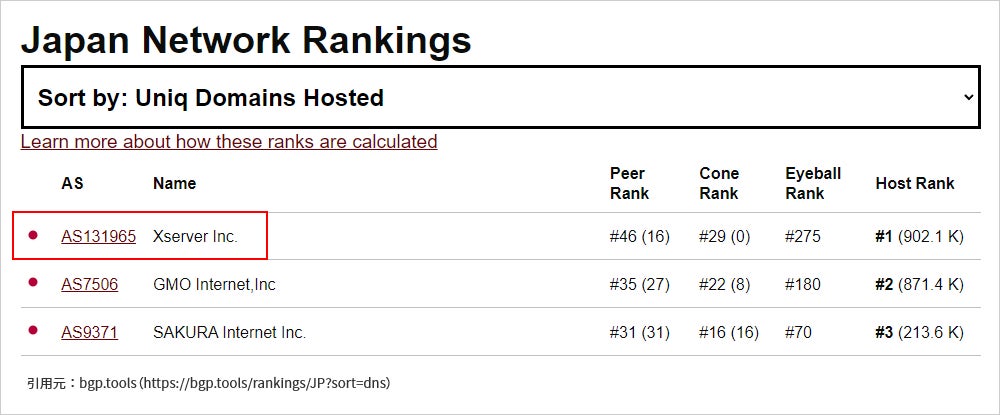Open the AS9371 link
The width and height of the screenshot is (1000, 415).
(x=89, y=332)
